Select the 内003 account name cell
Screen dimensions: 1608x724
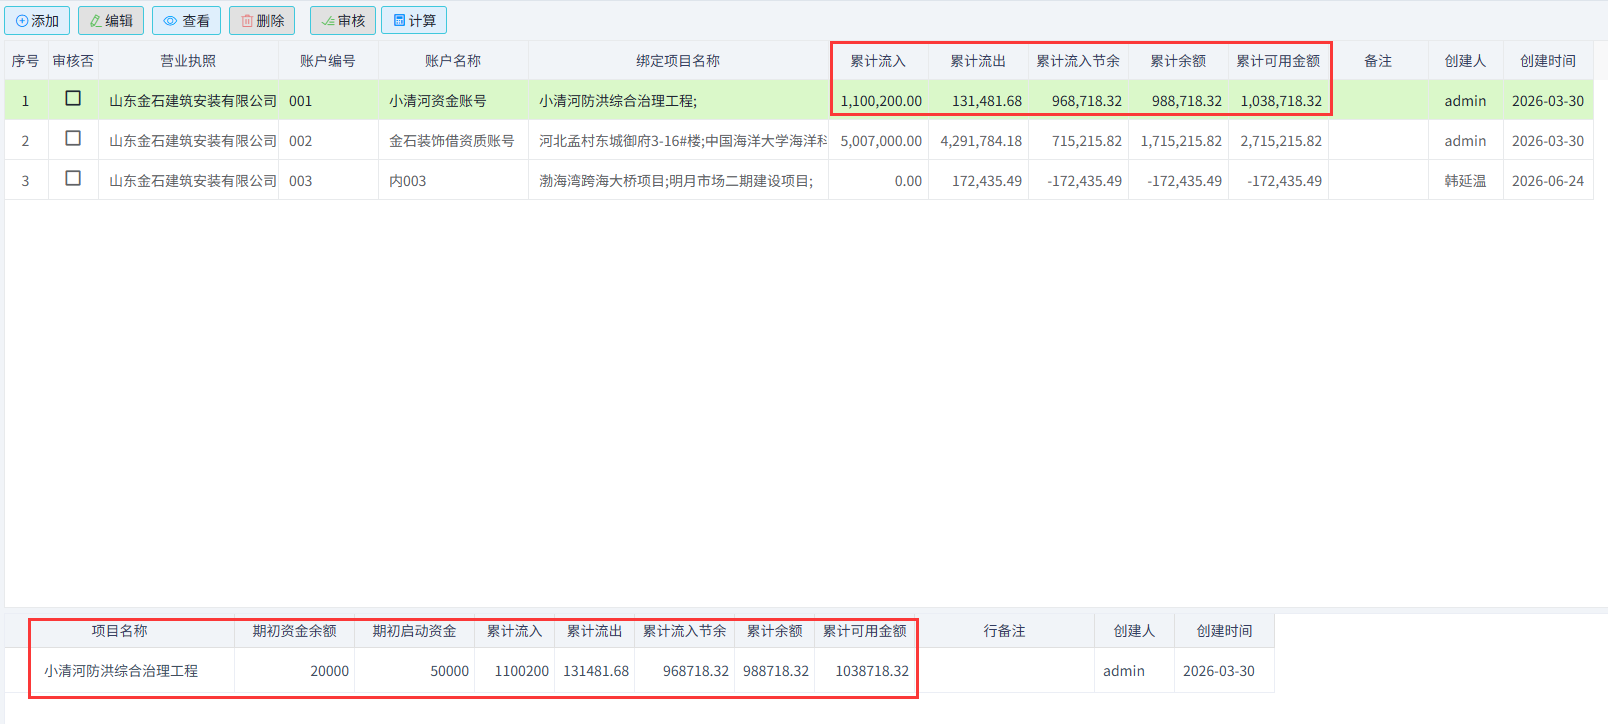[x=453, y=181]
